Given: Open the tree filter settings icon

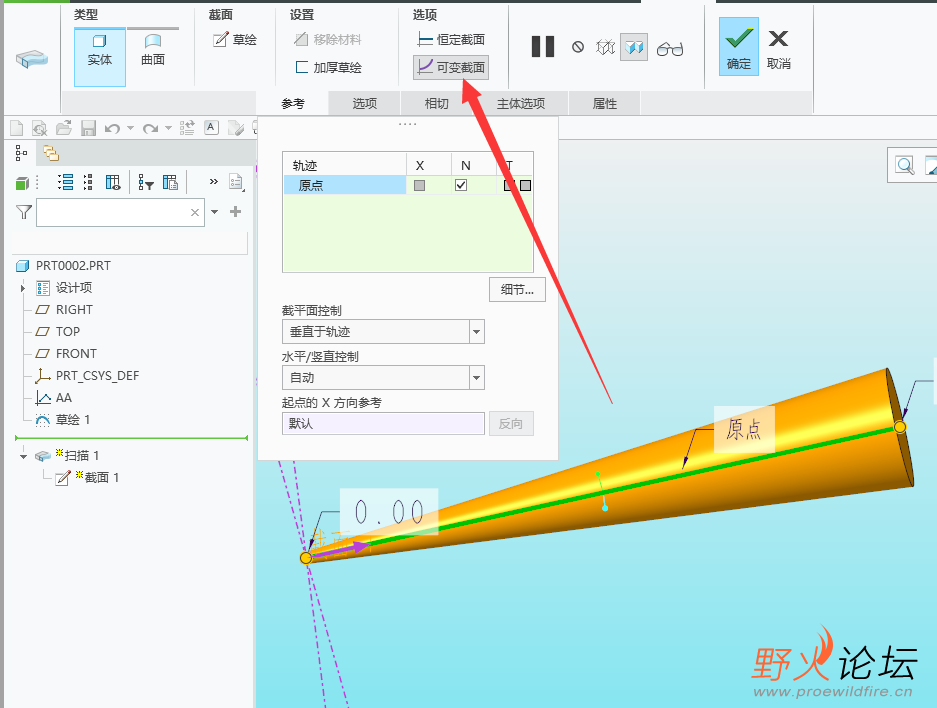Looking at the screenshot, I should [146, 182].
